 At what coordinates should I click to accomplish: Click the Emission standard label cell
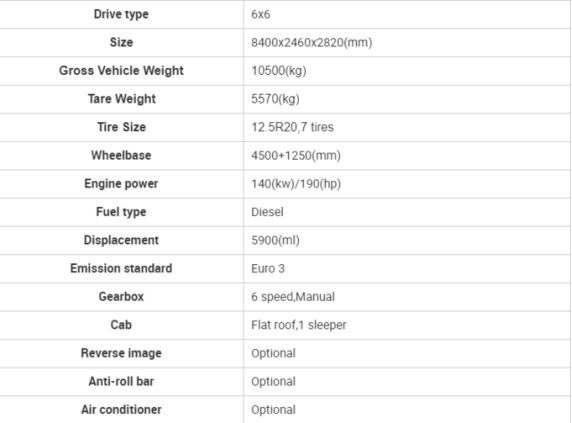[121, 268]
